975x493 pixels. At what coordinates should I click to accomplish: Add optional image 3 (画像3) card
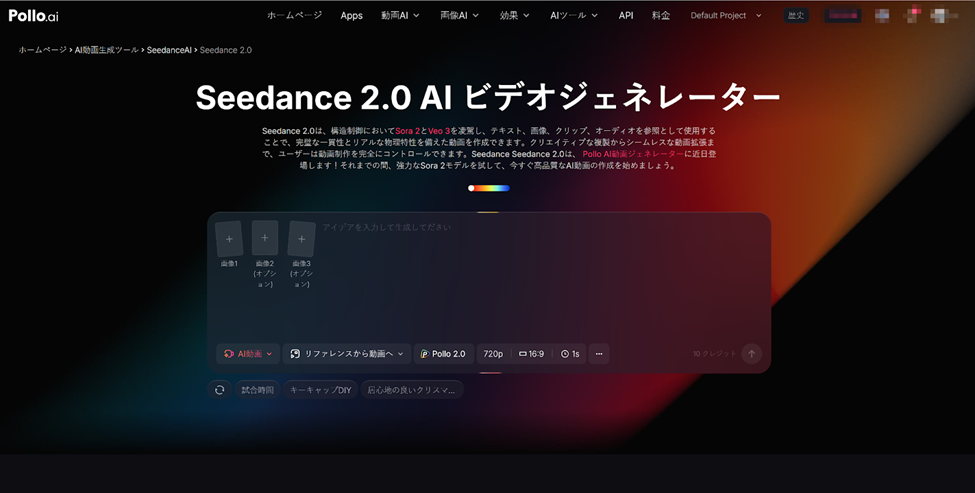[x=302, y=239]
